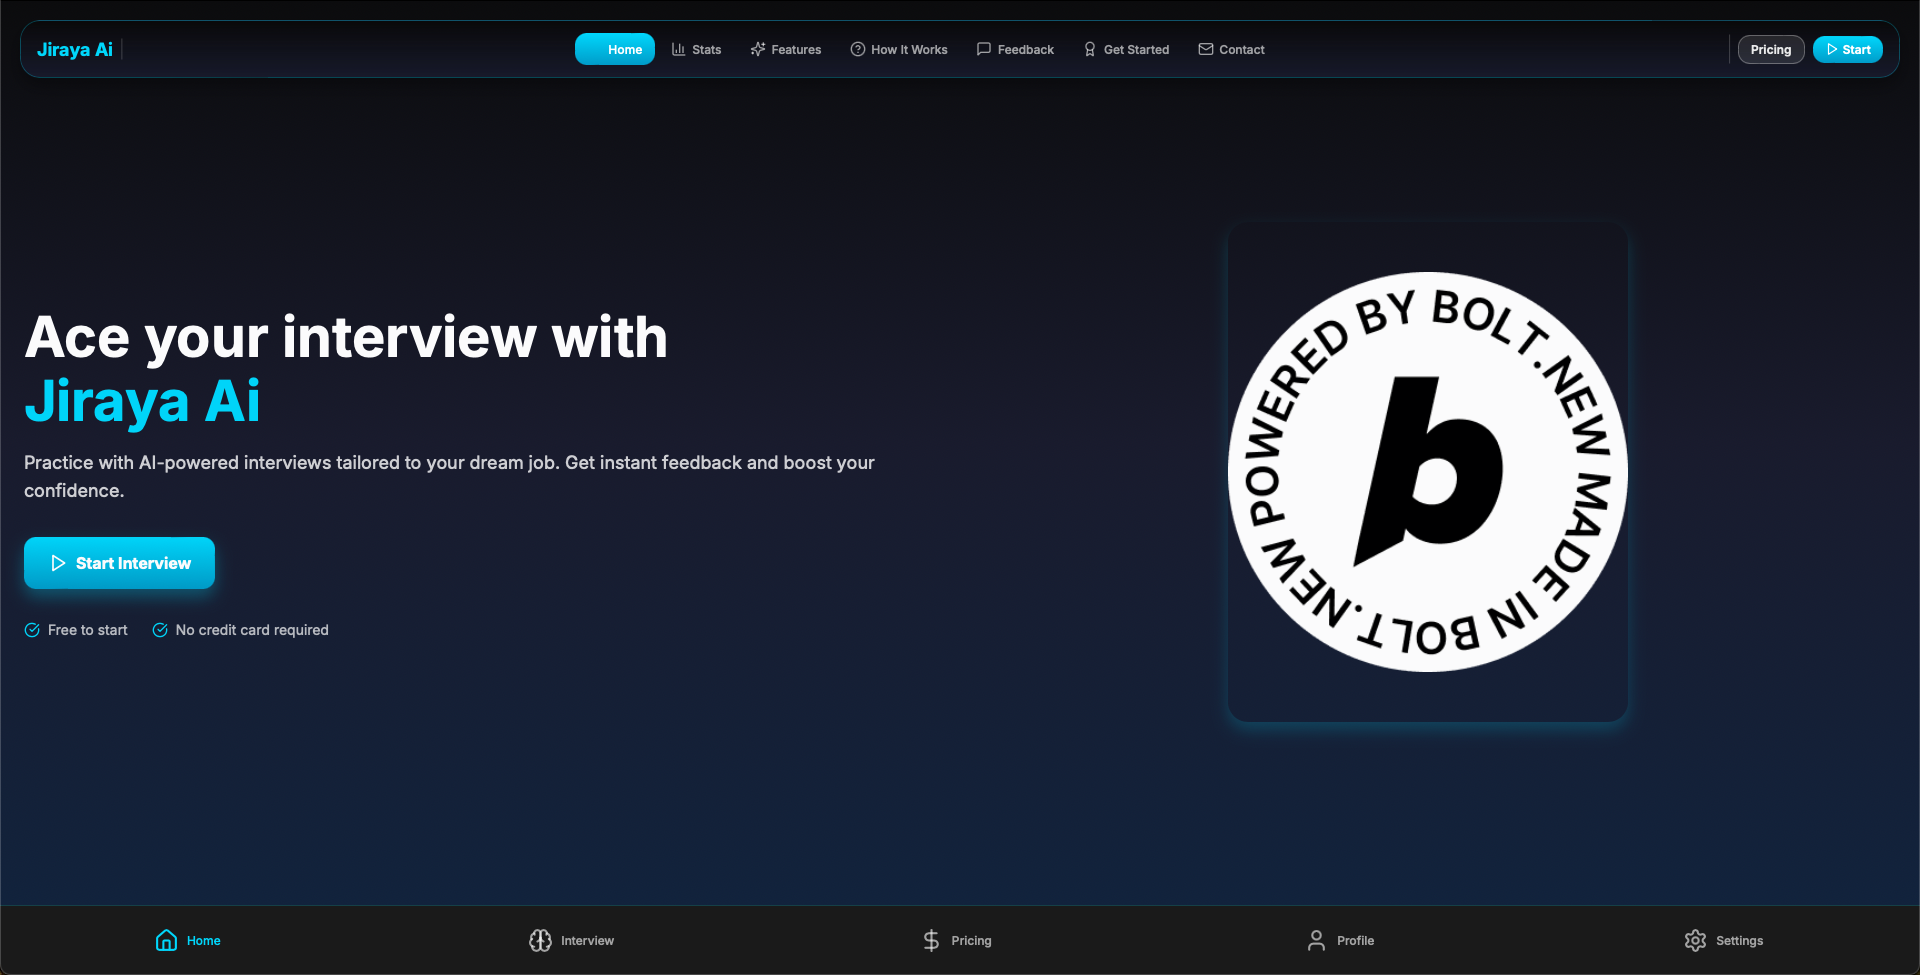The height and width of the screenshot is (975, 1920).
Task: Click play icon inside Start Interview button
Action: click(x=58, y=563)
